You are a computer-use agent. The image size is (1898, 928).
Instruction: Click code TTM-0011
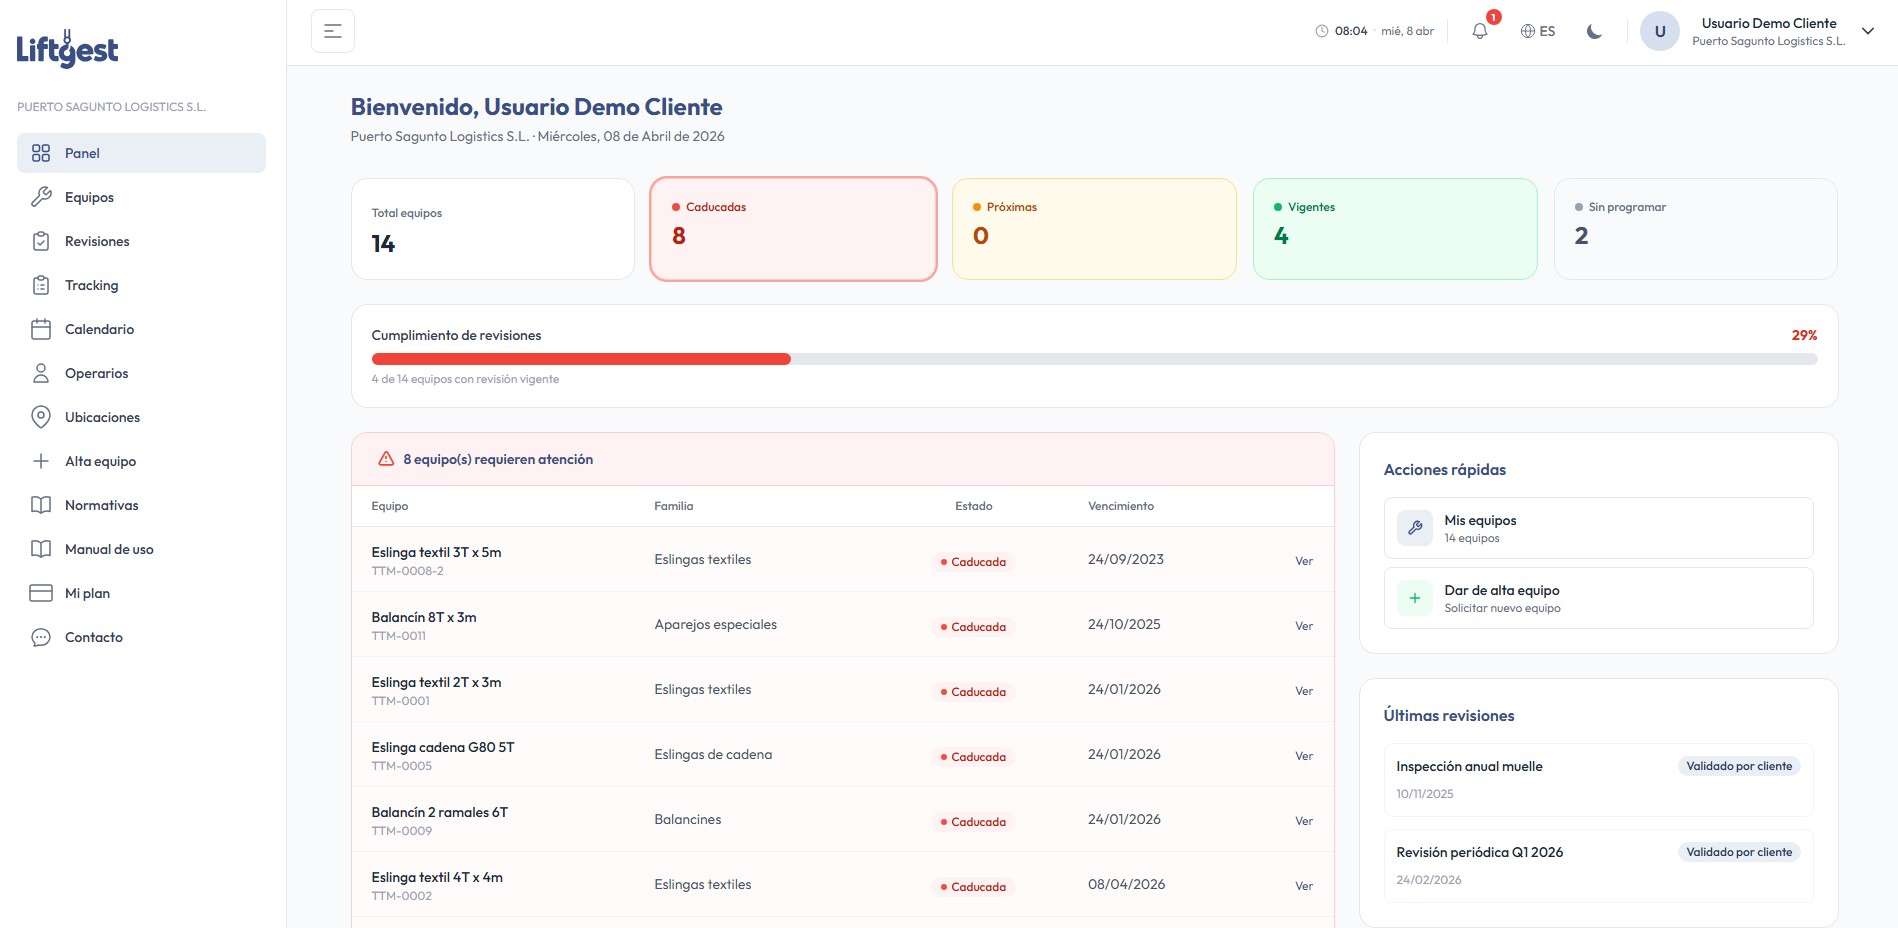coord(398,636)
